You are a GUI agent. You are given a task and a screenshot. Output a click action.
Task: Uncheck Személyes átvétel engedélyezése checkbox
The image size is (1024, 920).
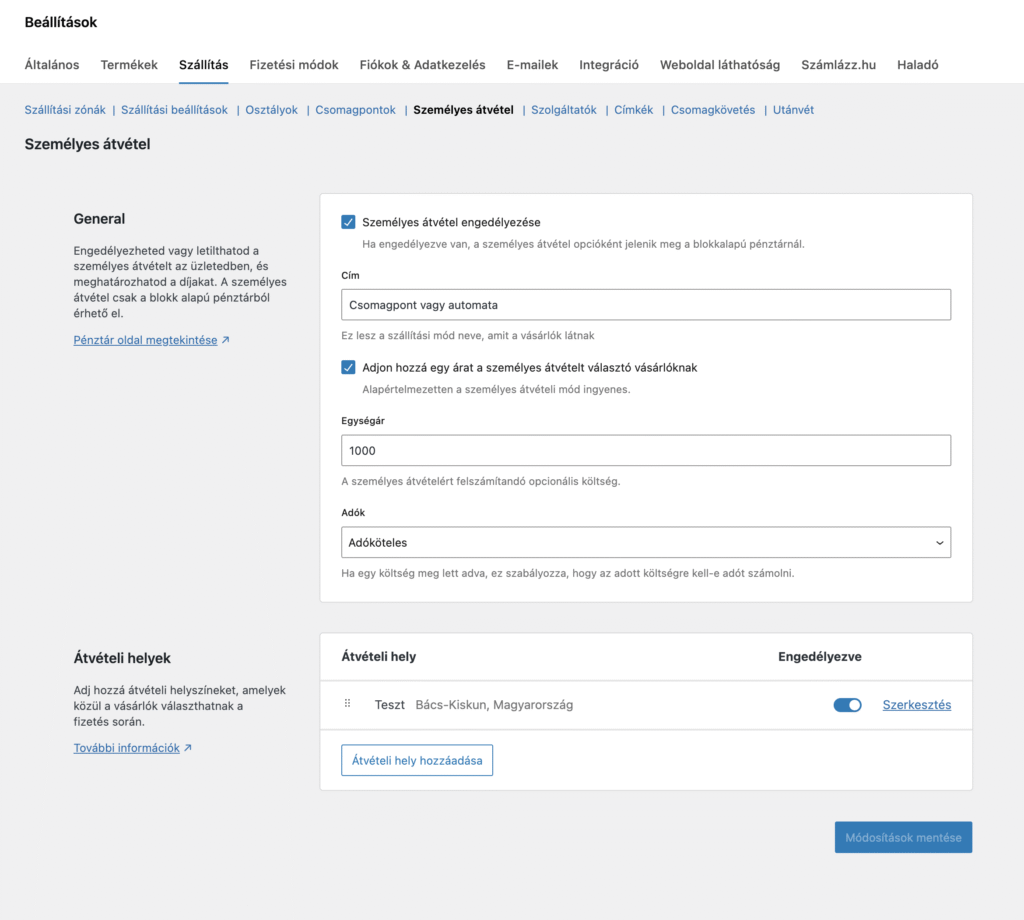coord(348,222)
